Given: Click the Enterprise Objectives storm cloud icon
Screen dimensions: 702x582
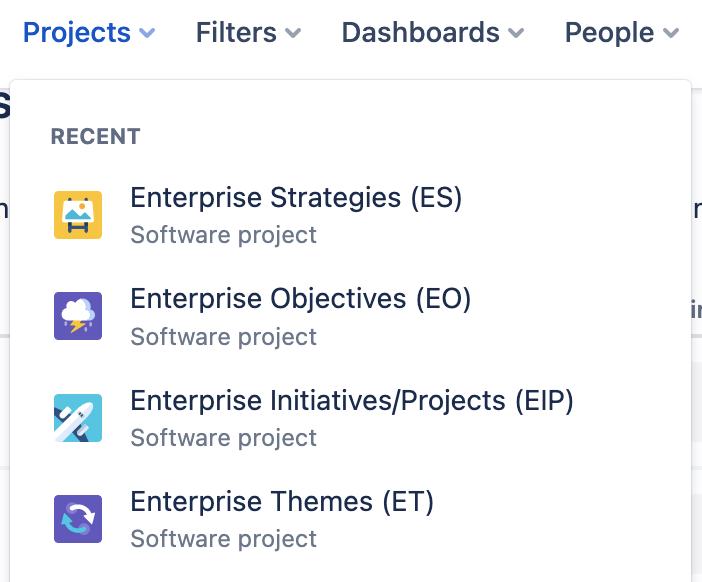Looking at the screenshot, I should pyautogui.click(x=78, y=316).
